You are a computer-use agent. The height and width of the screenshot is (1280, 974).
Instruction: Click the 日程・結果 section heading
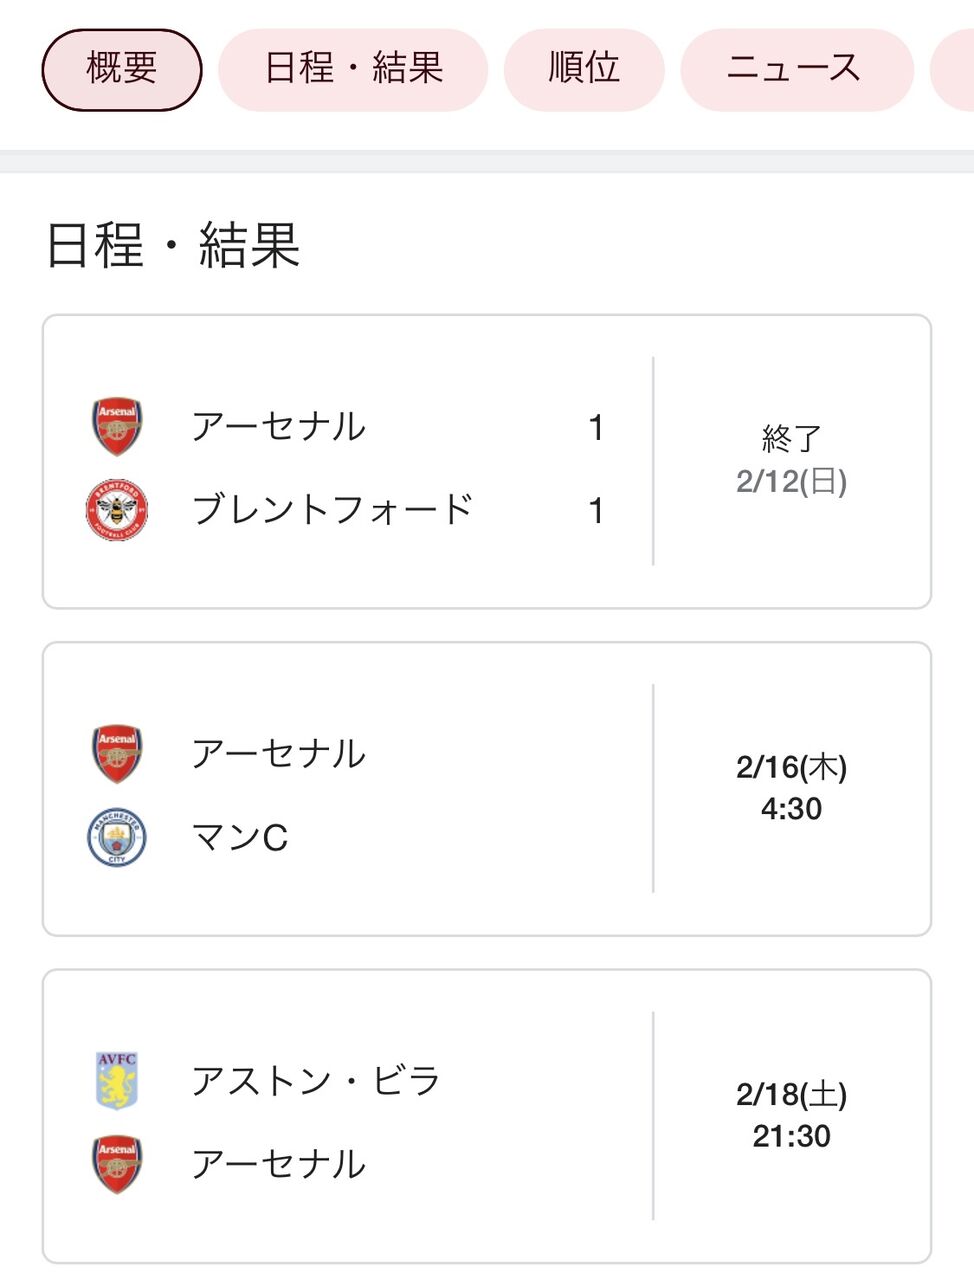pyautogui.click(x=173, y=245)
